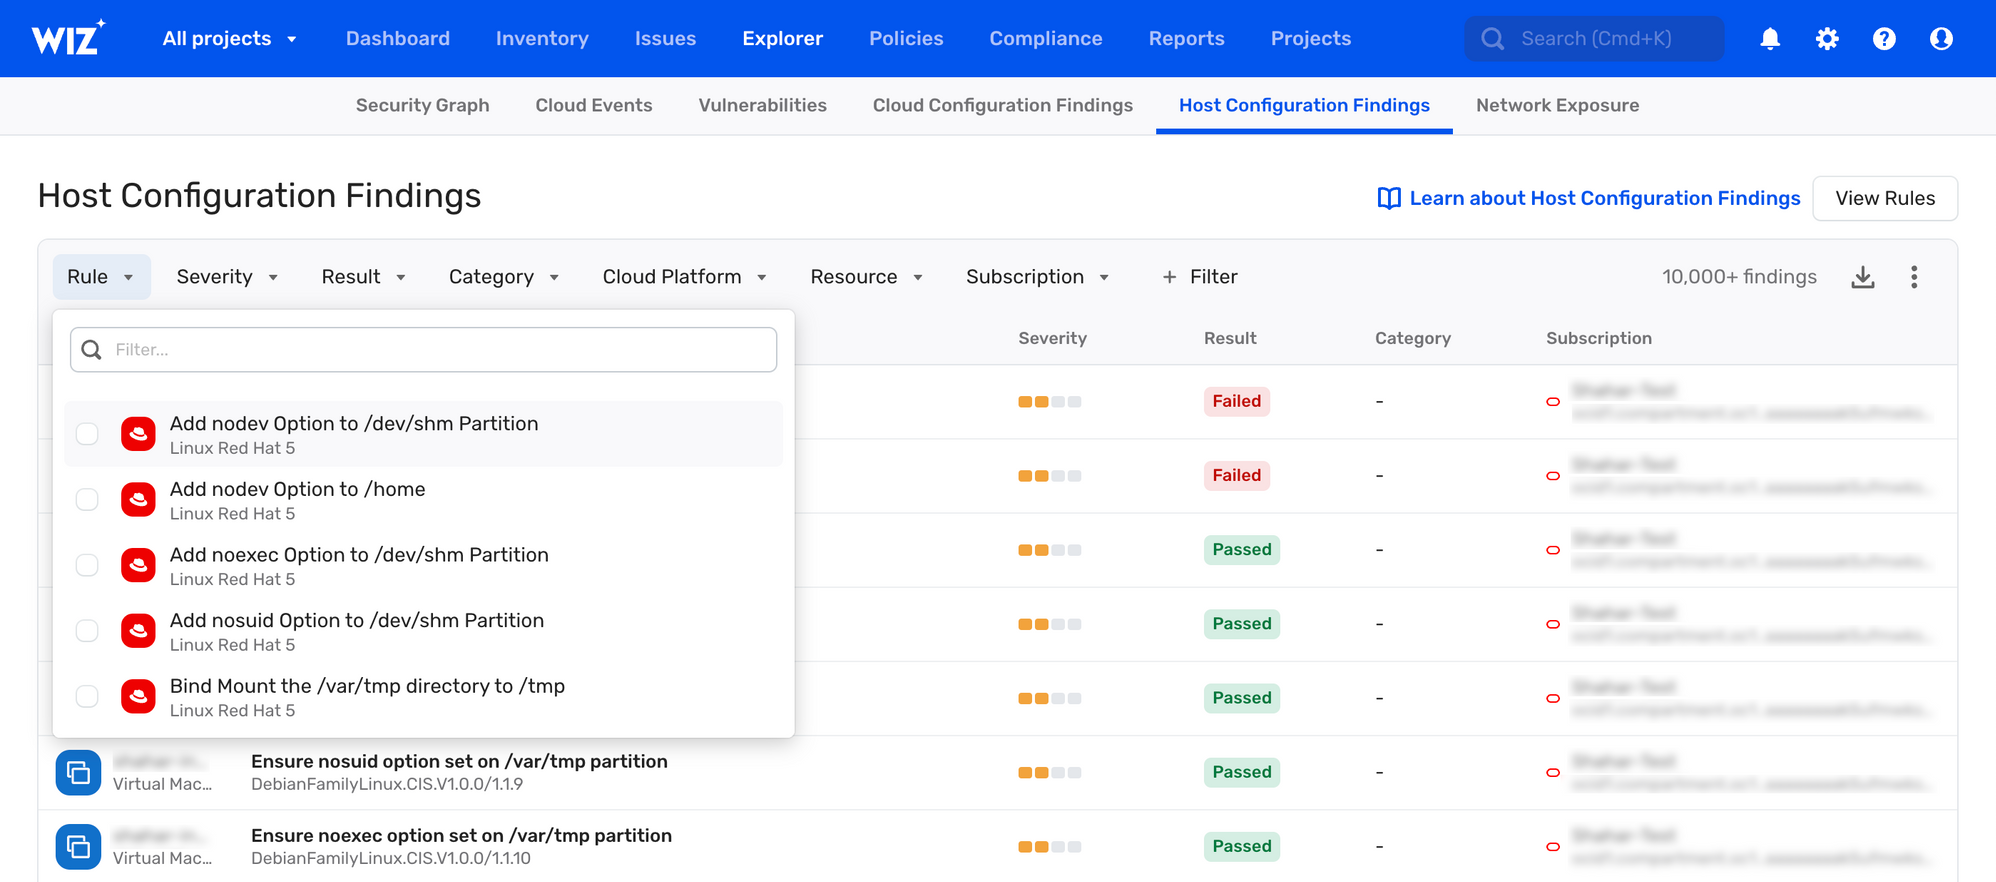
Task: Click the severity bar of the first finding
Action: (x=1050, y=402)
